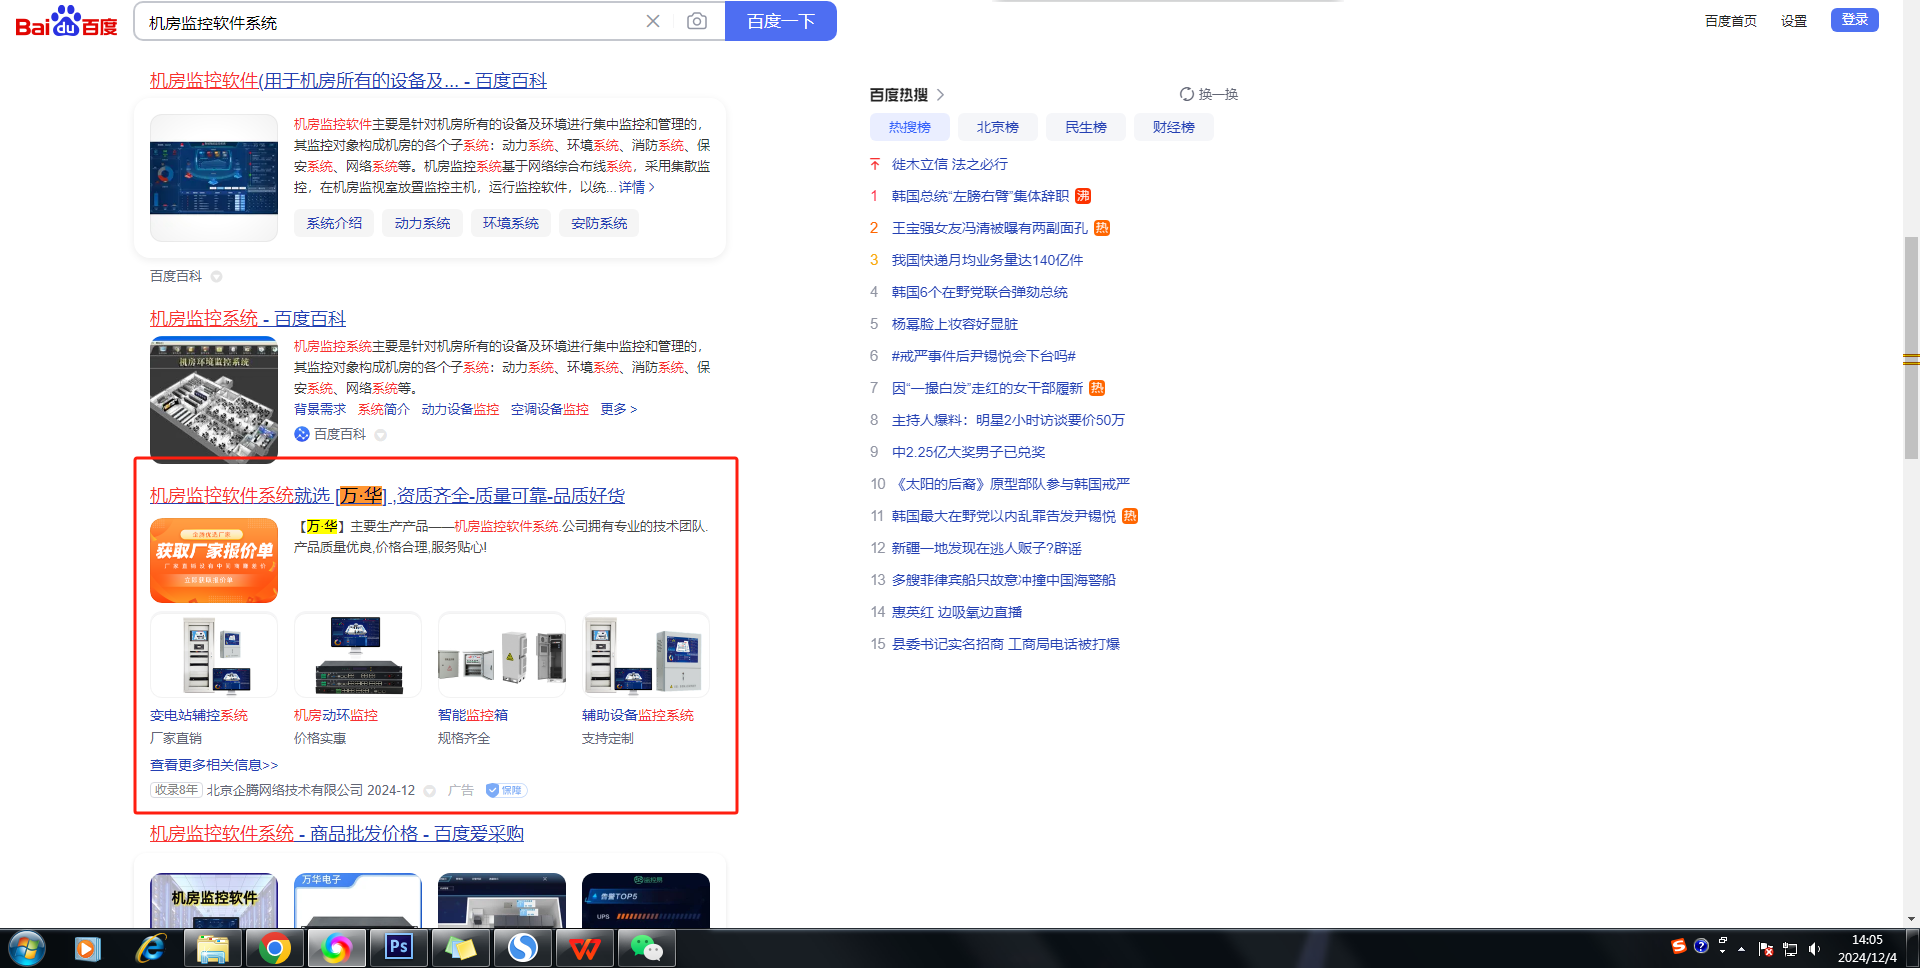Expand 详情 on the first Baike result
Viewport: 1920px width, 968px height.
(x=637, y=187)
